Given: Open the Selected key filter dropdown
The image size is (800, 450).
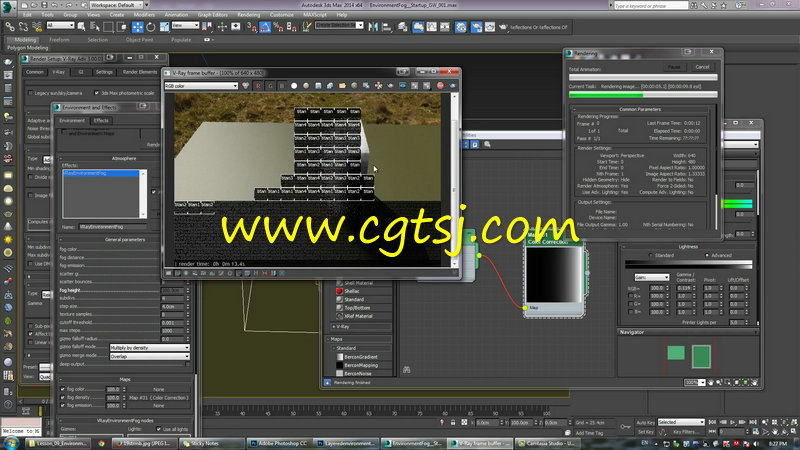Looking at the screenshot, I should [x=681, y=422].
